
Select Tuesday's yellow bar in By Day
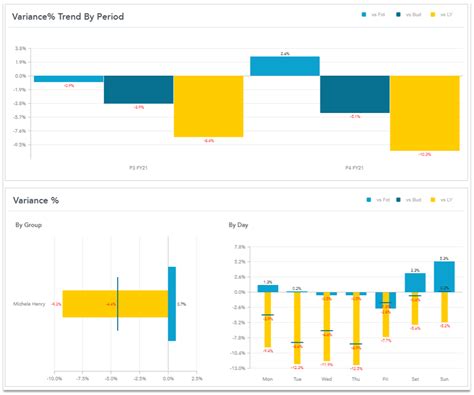pyautogui.click(x=297, y=328)
